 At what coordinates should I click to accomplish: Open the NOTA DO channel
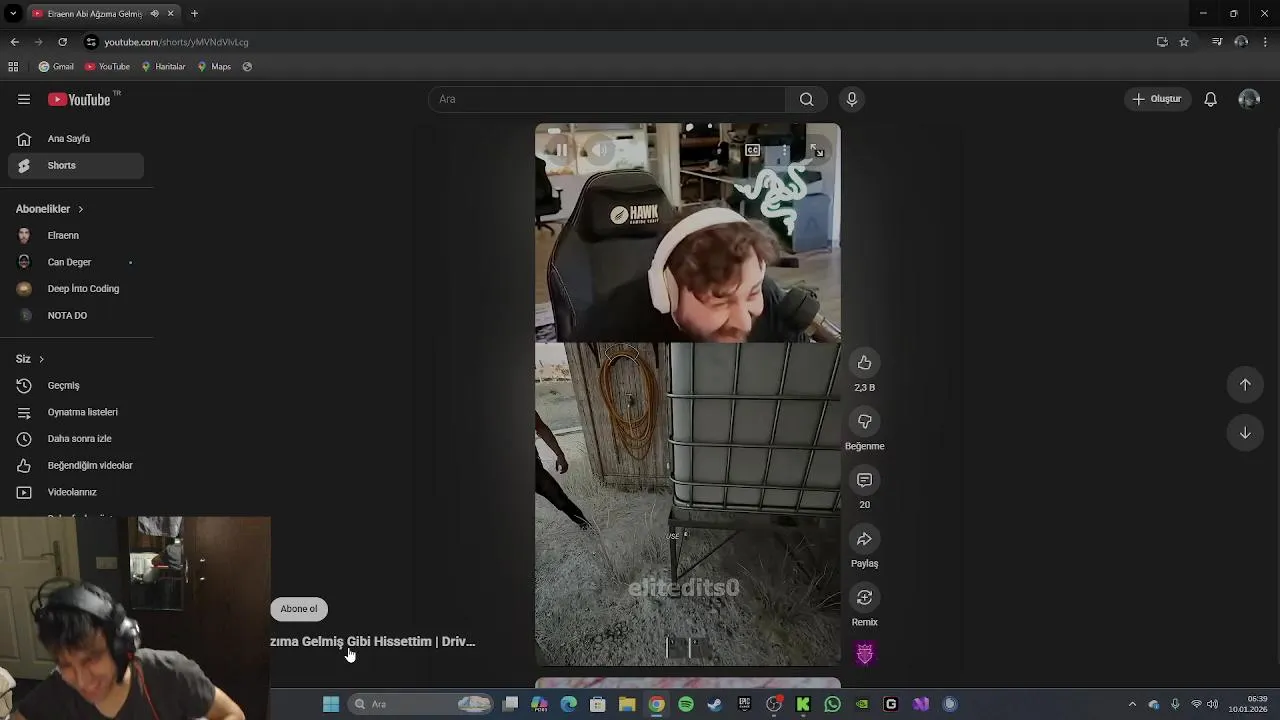click(x=76, y=316)
